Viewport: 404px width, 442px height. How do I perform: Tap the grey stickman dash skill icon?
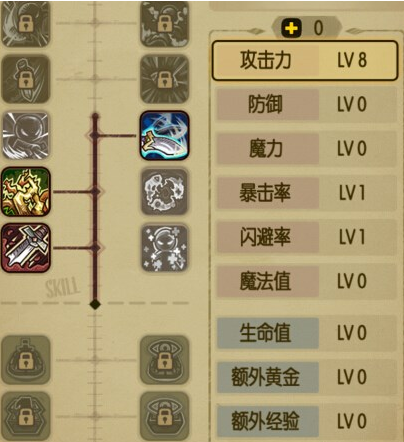click(26, 136)
